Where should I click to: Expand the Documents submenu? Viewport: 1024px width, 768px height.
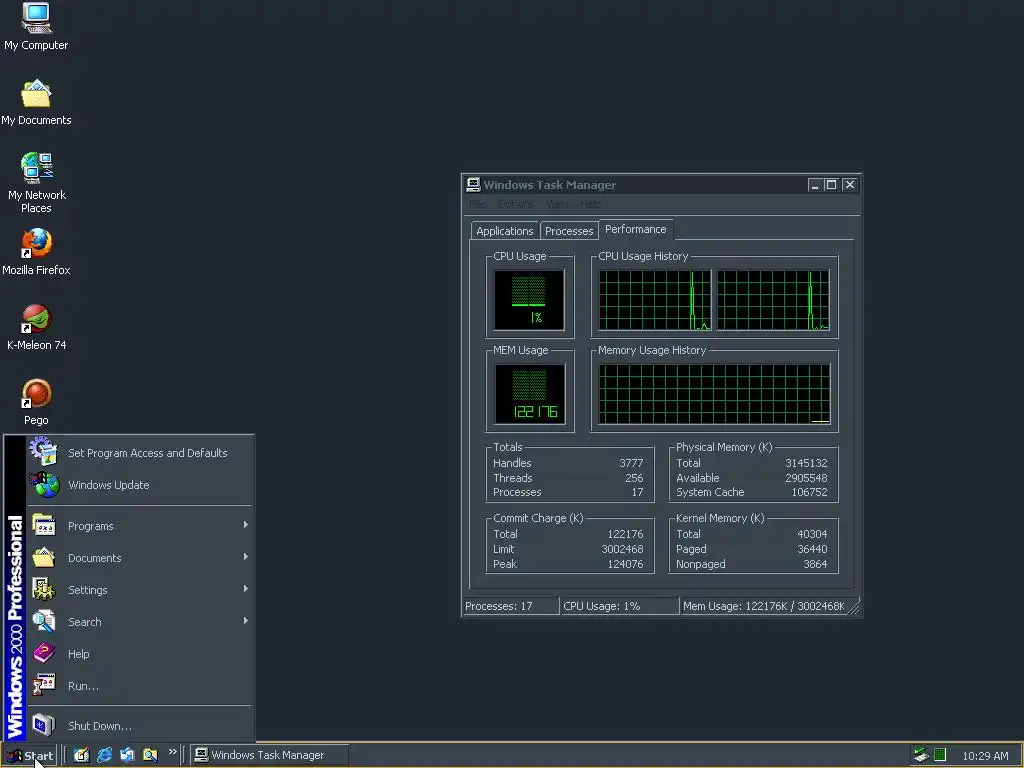pyautogui.click(x=140, y=558)
